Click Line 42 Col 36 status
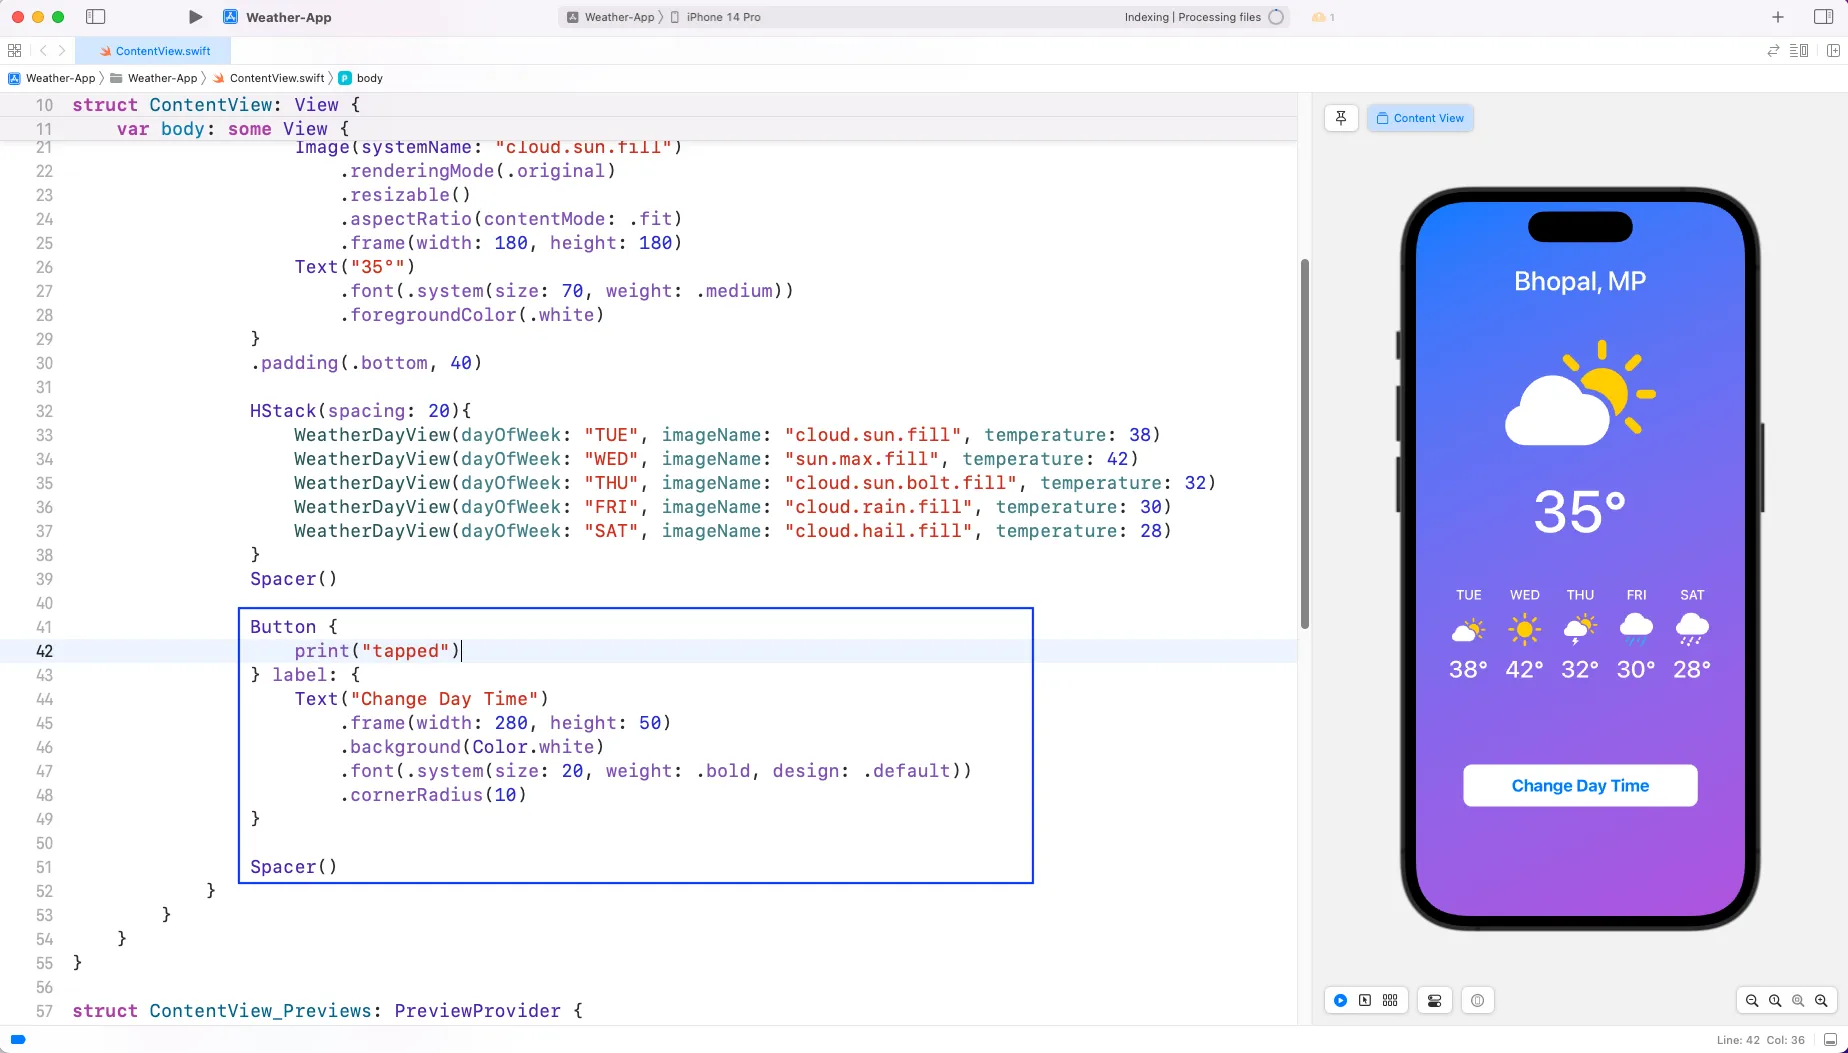Image resolution: width=1848 pixels, height=1053 pixels. pos(1760,1040)
